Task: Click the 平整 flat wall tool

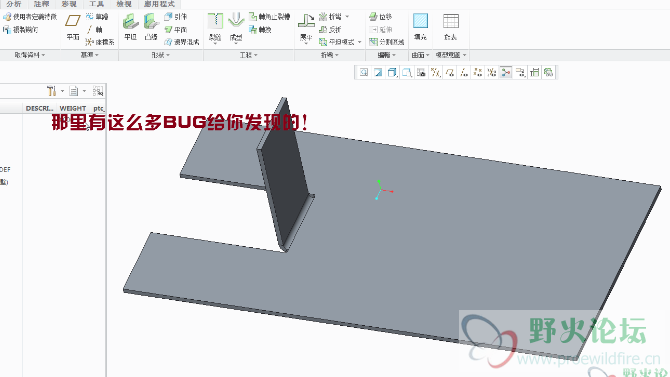Action: (130, 27)
